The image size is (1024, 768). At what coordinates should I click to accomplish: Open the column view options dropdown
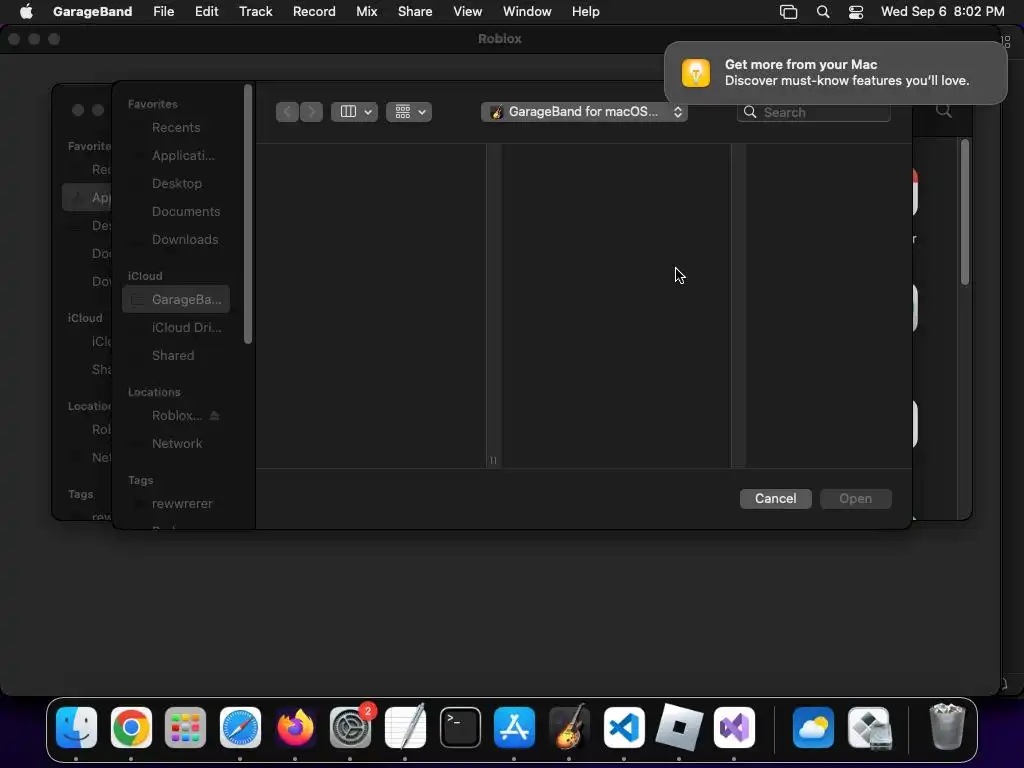[354, 112]
